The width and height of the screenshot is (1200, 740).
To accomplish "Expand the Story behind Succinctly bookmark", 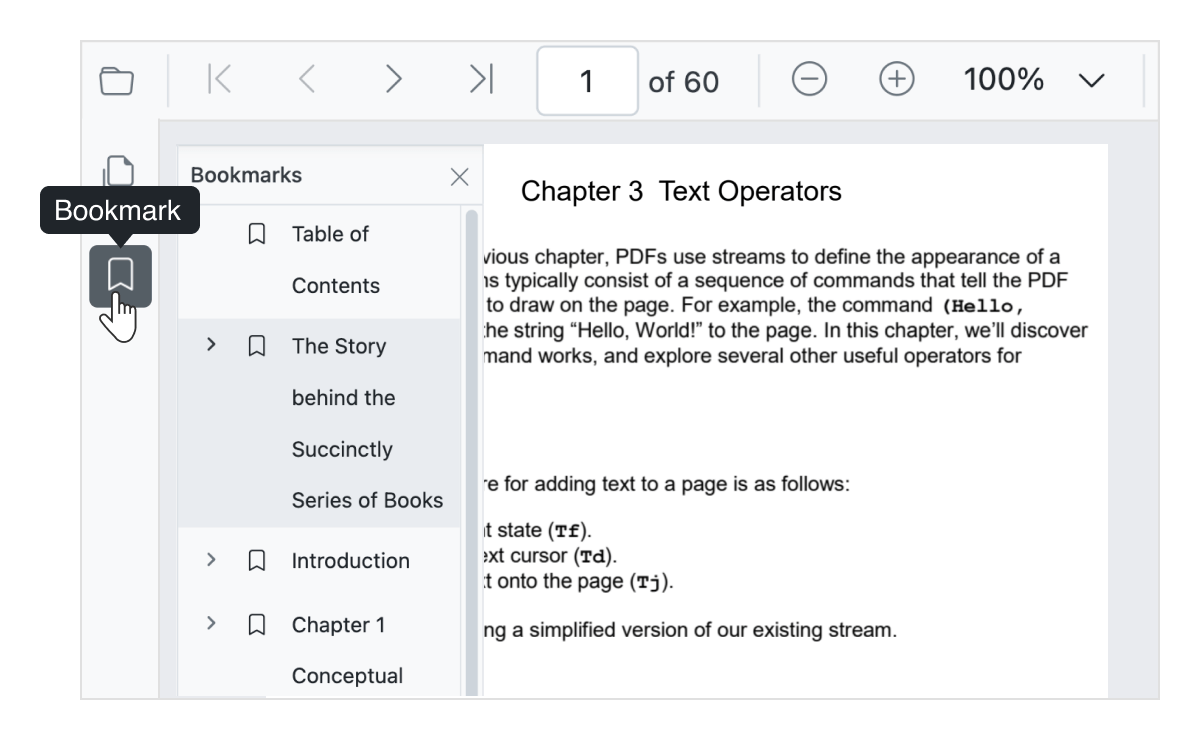I will (x=211, y=345).
